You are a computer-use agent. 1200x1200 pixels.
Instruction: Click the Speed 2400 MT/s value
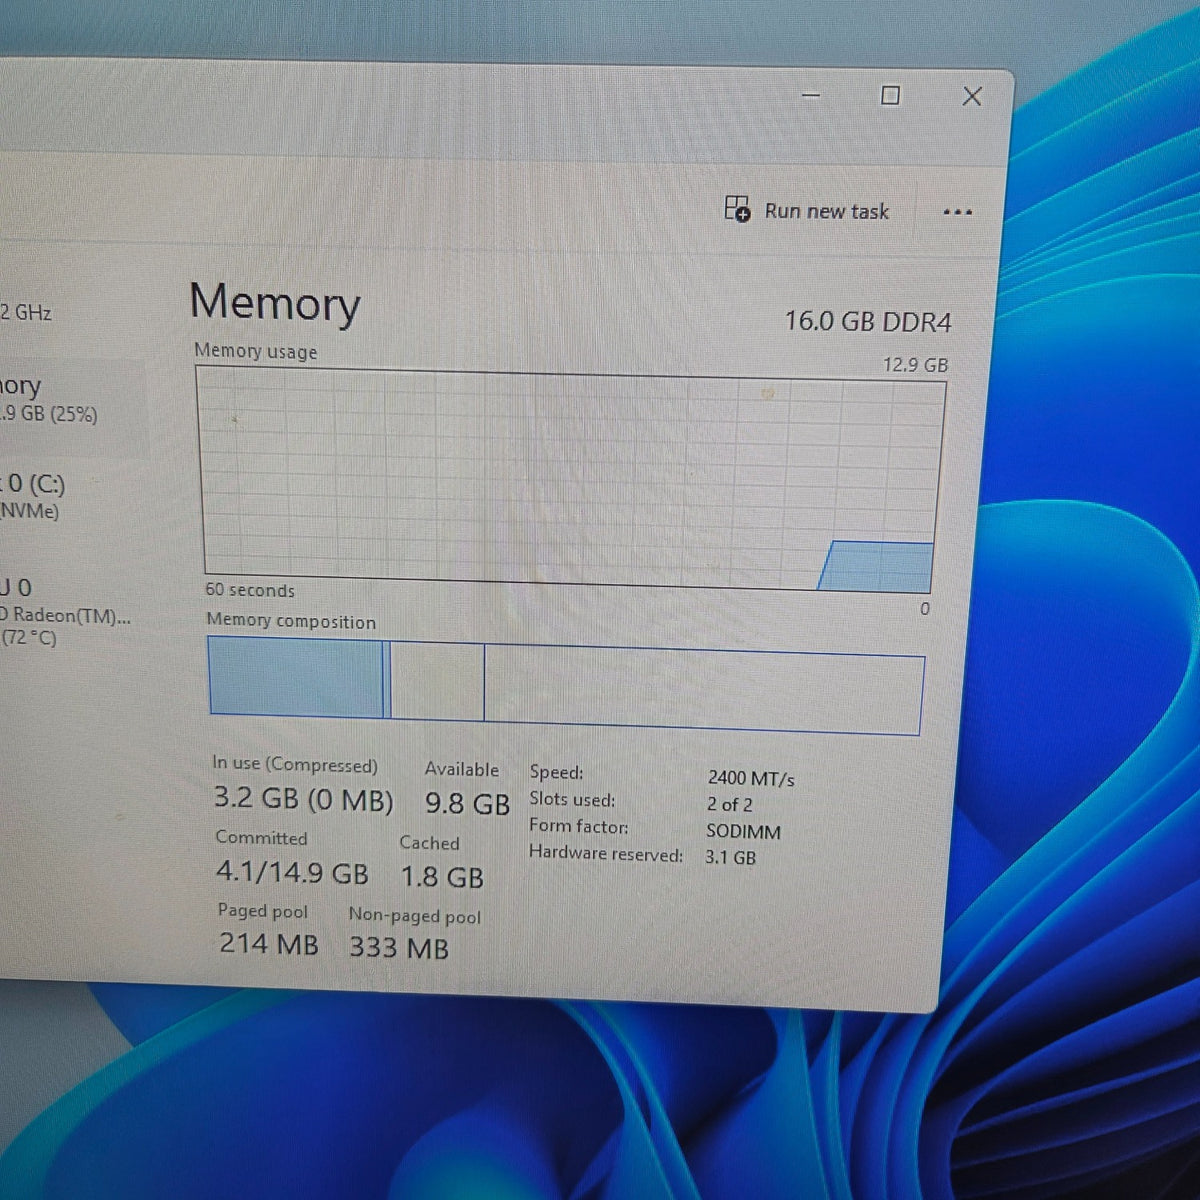751,778
